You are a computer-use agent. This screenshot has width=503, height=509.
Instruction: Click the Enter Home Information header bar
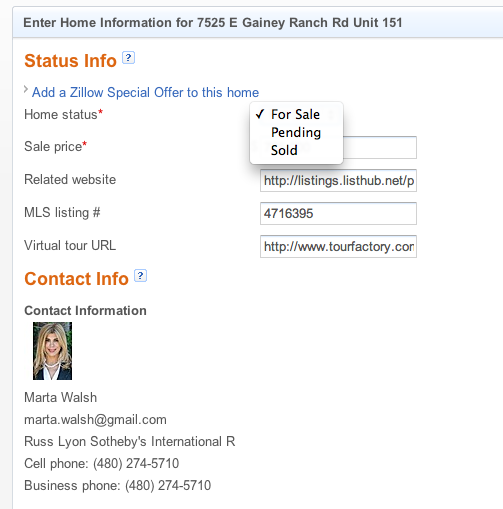258,22
